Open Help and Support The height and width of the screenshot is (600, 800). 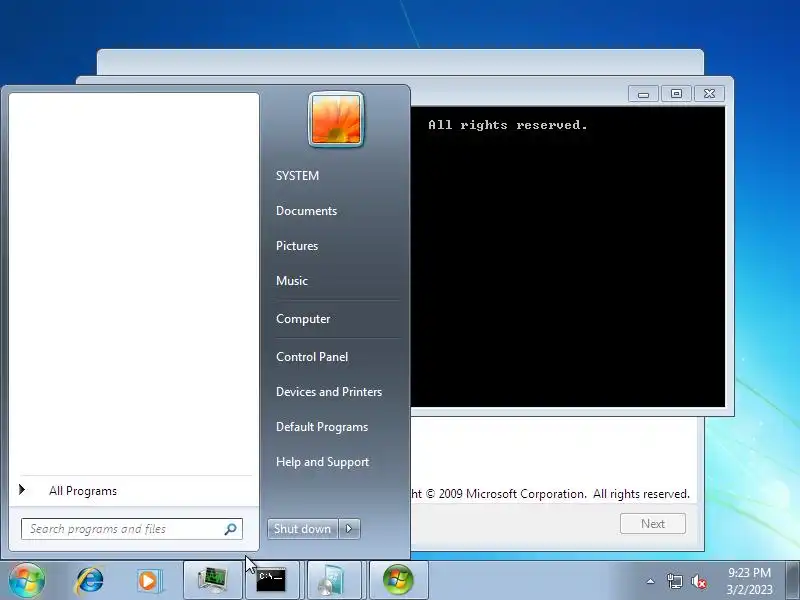pyautogui.click(x=322, y=462)
